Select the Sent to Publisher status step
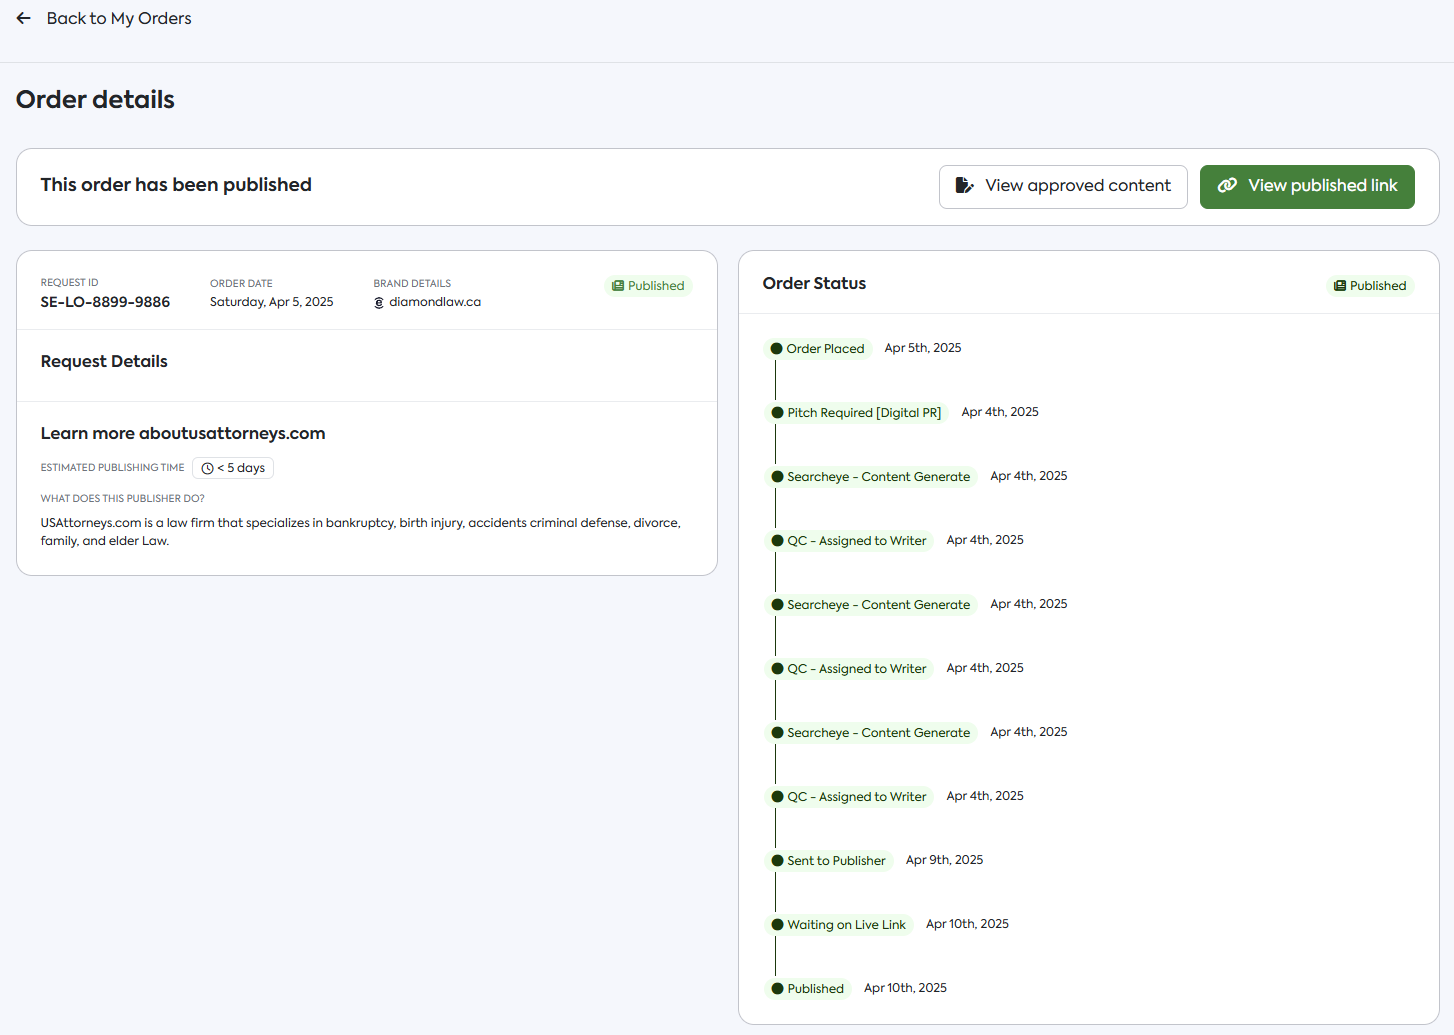The height and width of the screenshot is (1035, 1454). click(x=835, y=861)
